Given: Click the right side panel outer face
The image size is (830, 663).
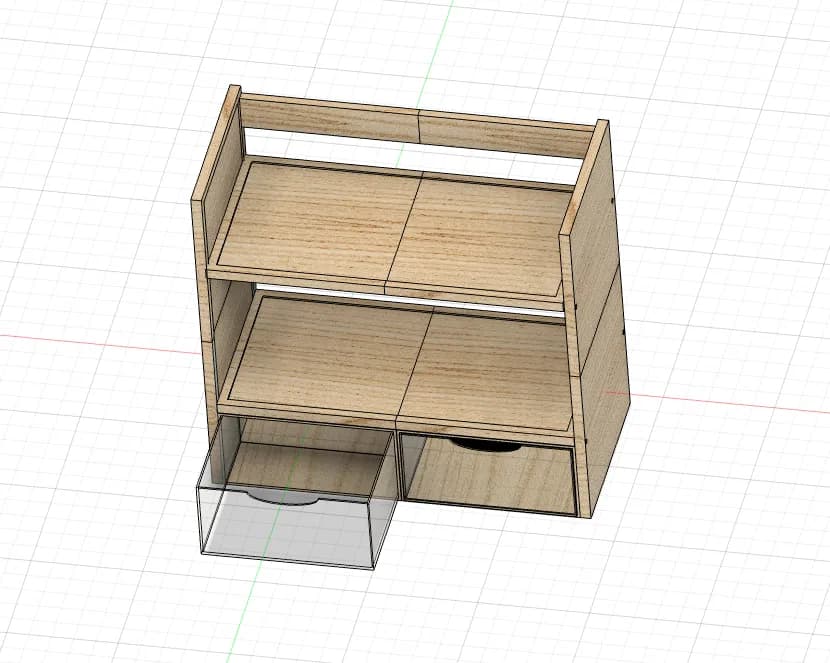Looking at the screenshot, I should [601, 317].
